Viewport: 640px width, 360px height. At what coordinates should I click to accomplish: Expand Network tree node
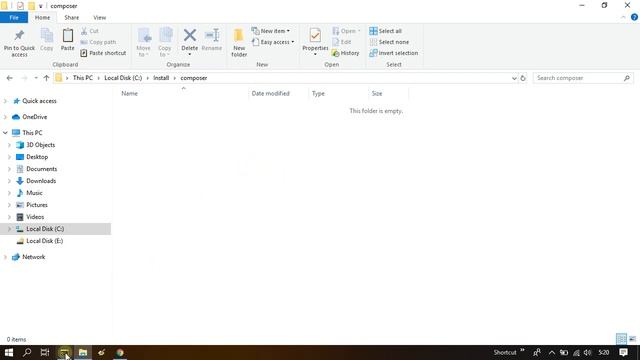click(5, 257)
